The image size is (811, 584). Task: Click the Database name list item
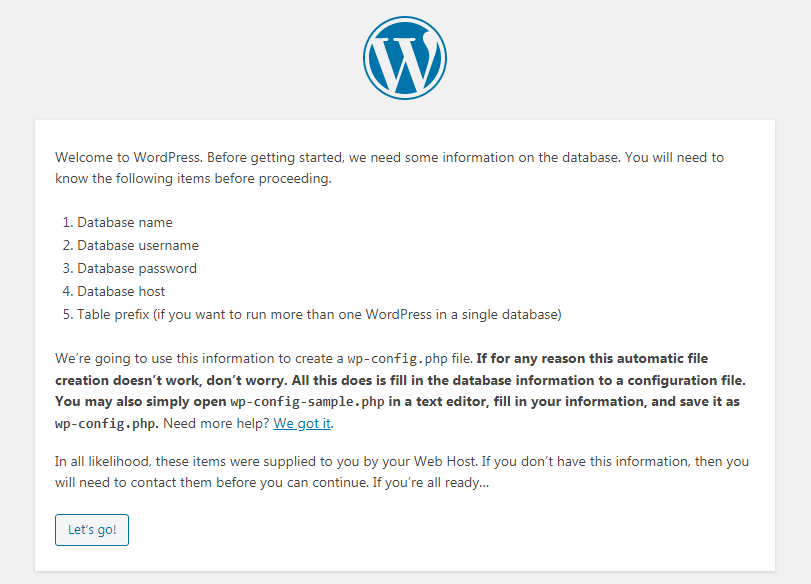tap(125, 222)
